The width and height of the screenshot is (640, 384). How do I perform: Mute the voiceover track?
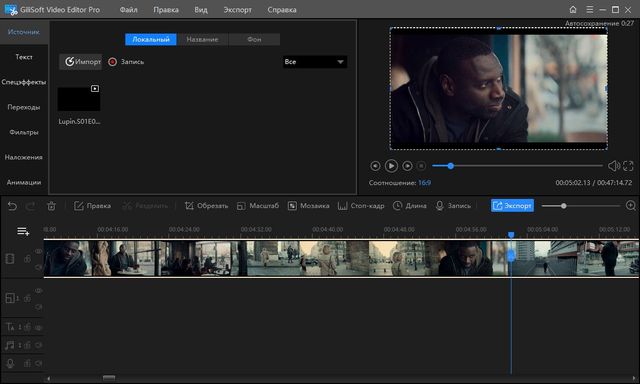38,363
